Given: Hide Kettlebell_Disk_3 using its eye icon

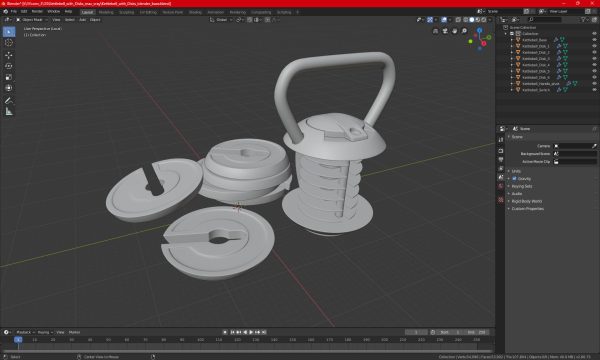Looking at the screenshot, I should (x=594, y=59).
